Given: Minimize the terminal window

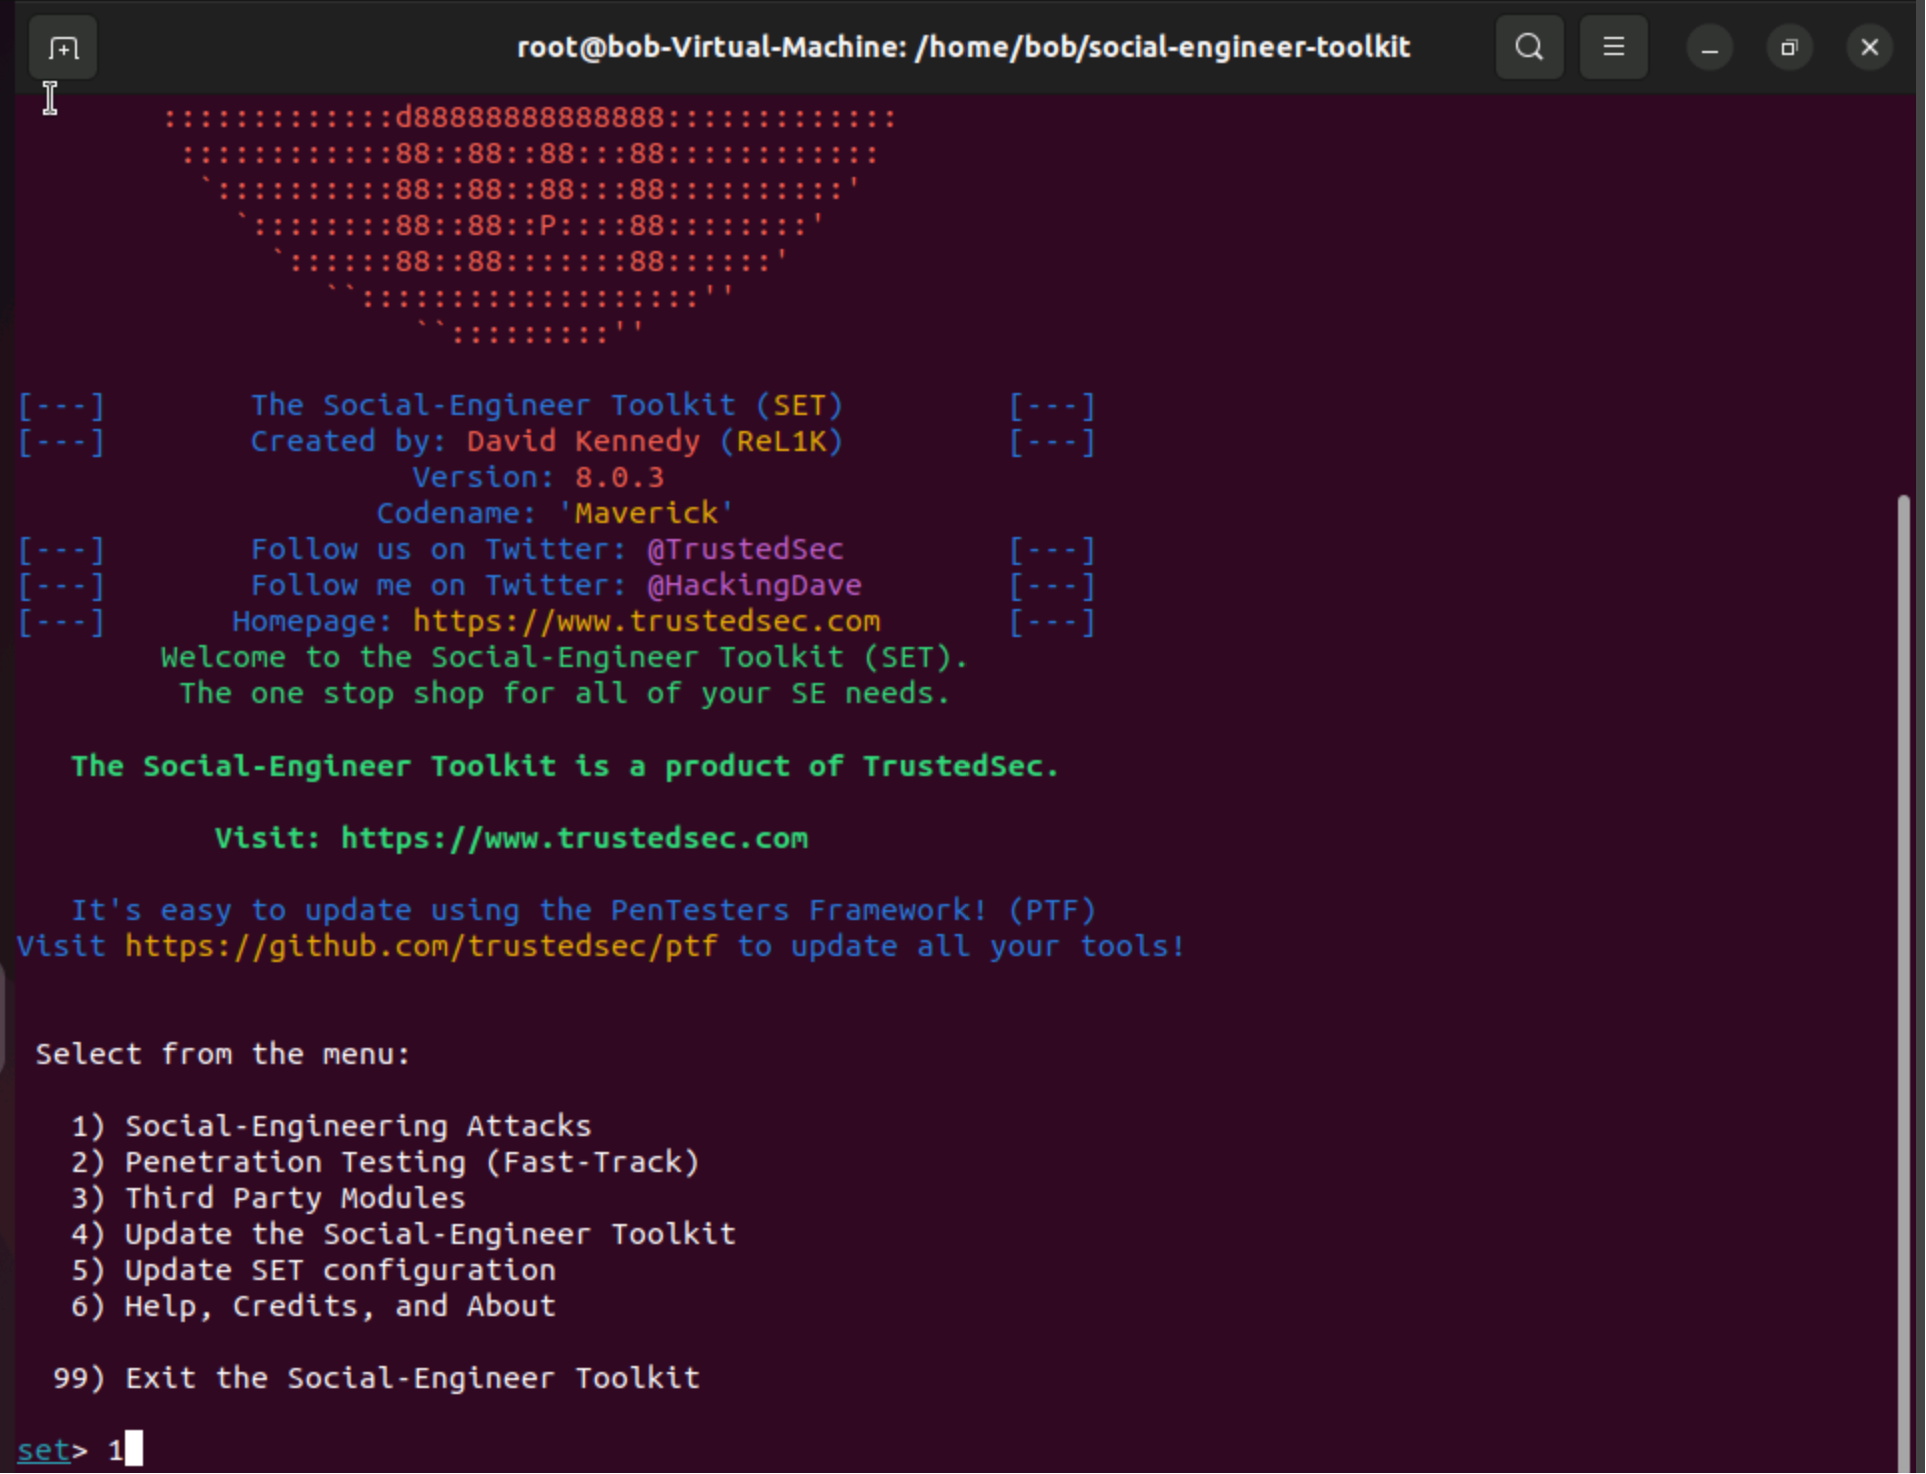Looking at the screenshot, I should point(1710,48).
